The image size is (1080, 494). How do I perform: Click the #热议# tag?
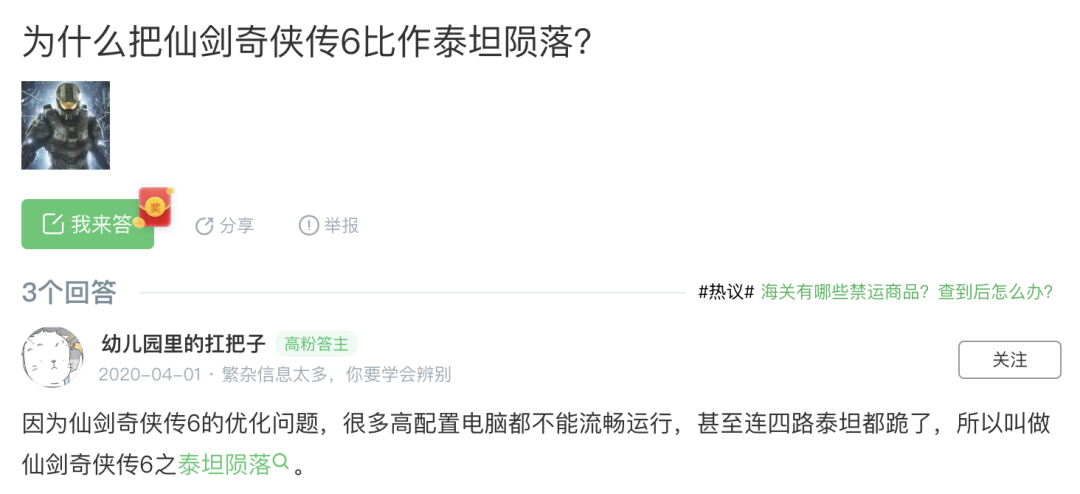725,292
